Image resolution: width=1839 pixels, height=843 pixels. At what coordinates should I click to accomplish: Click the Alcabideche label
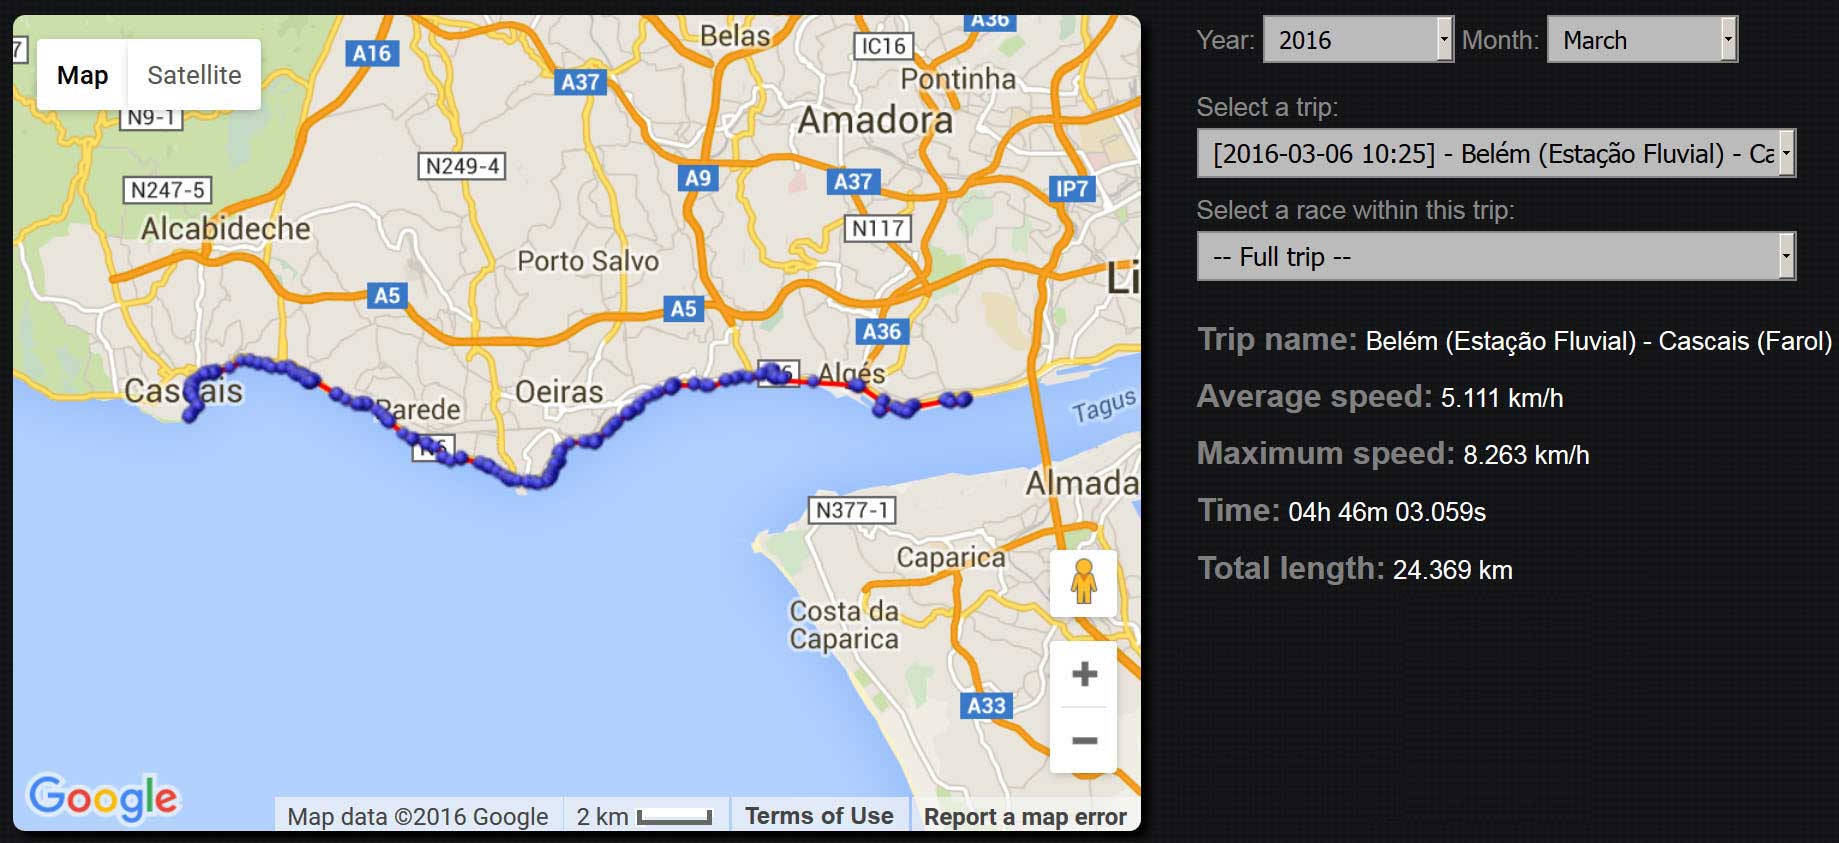226,228
